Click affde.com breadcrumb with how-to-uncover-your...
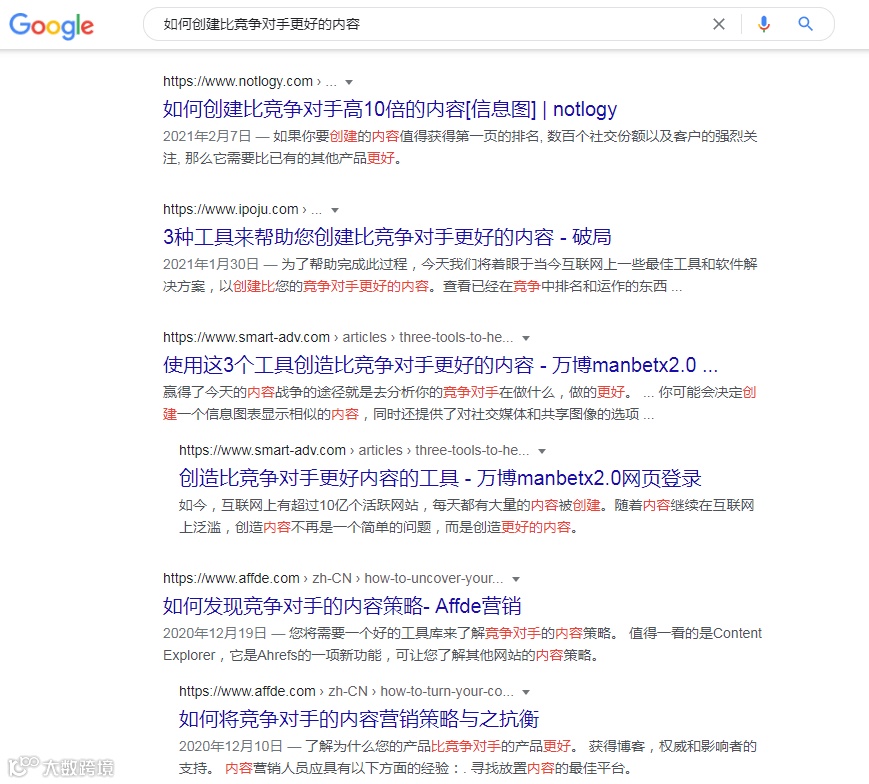Viewport: 869px width, 784px height. (333, 578)
